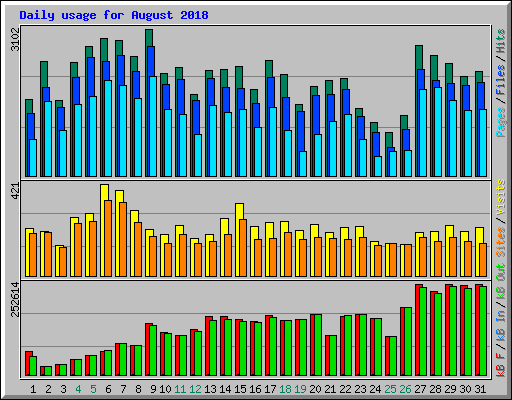Click the 'Pages' legend label
This screenshot has height=400, width=512.
click(500, 122)
